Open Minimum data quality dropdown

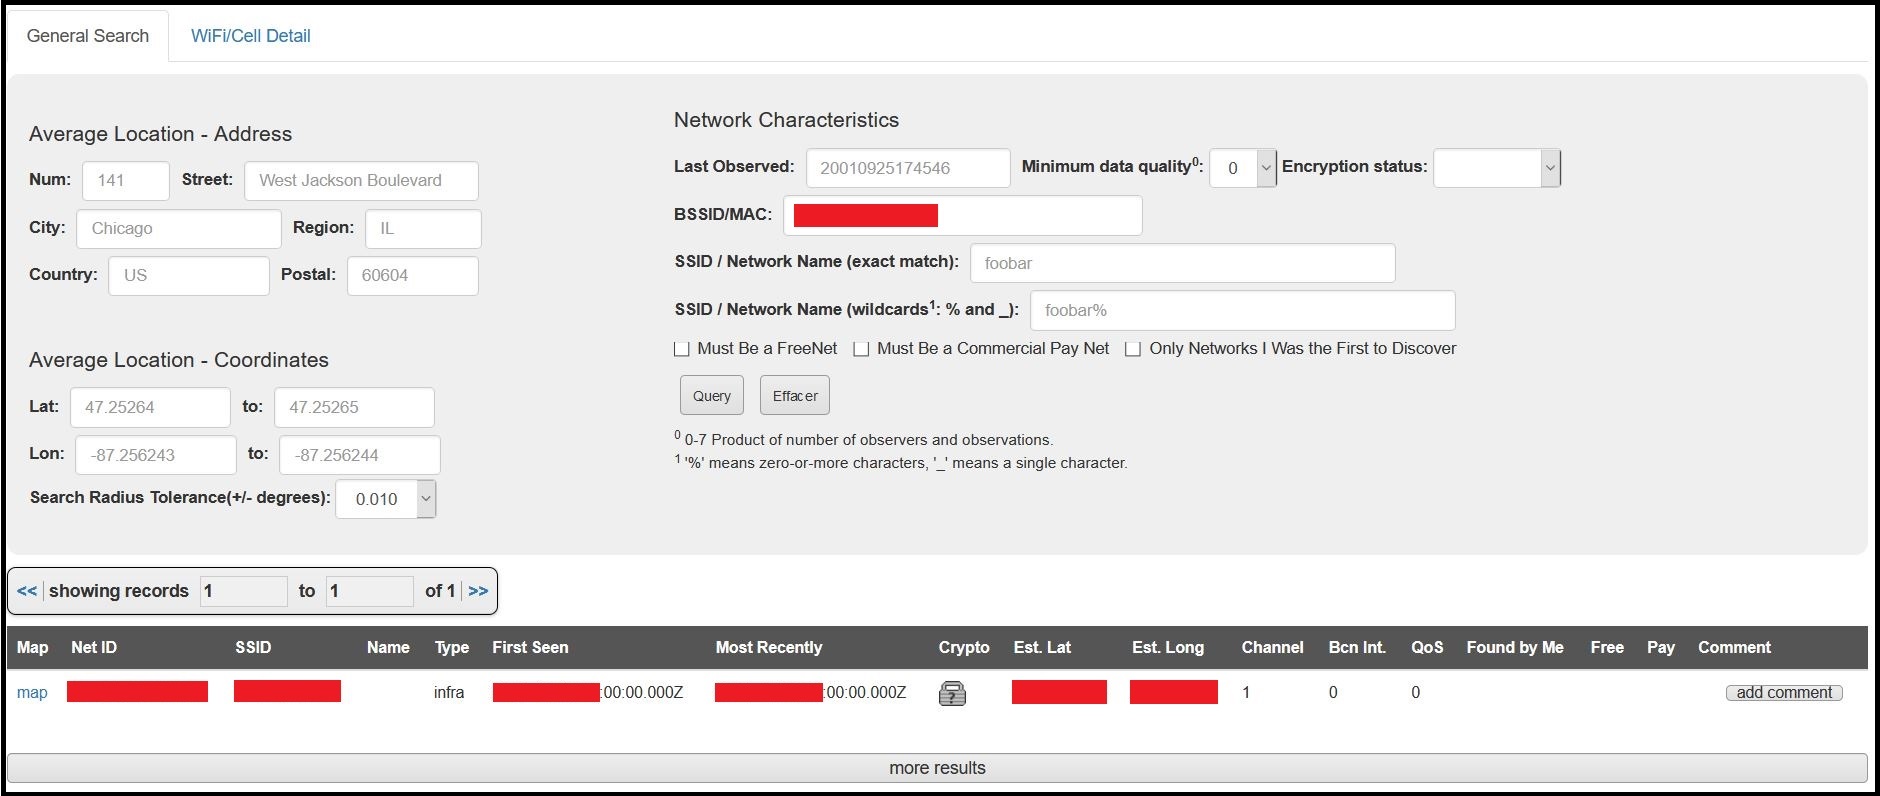pyautogui.click(x=1243, y=168)
